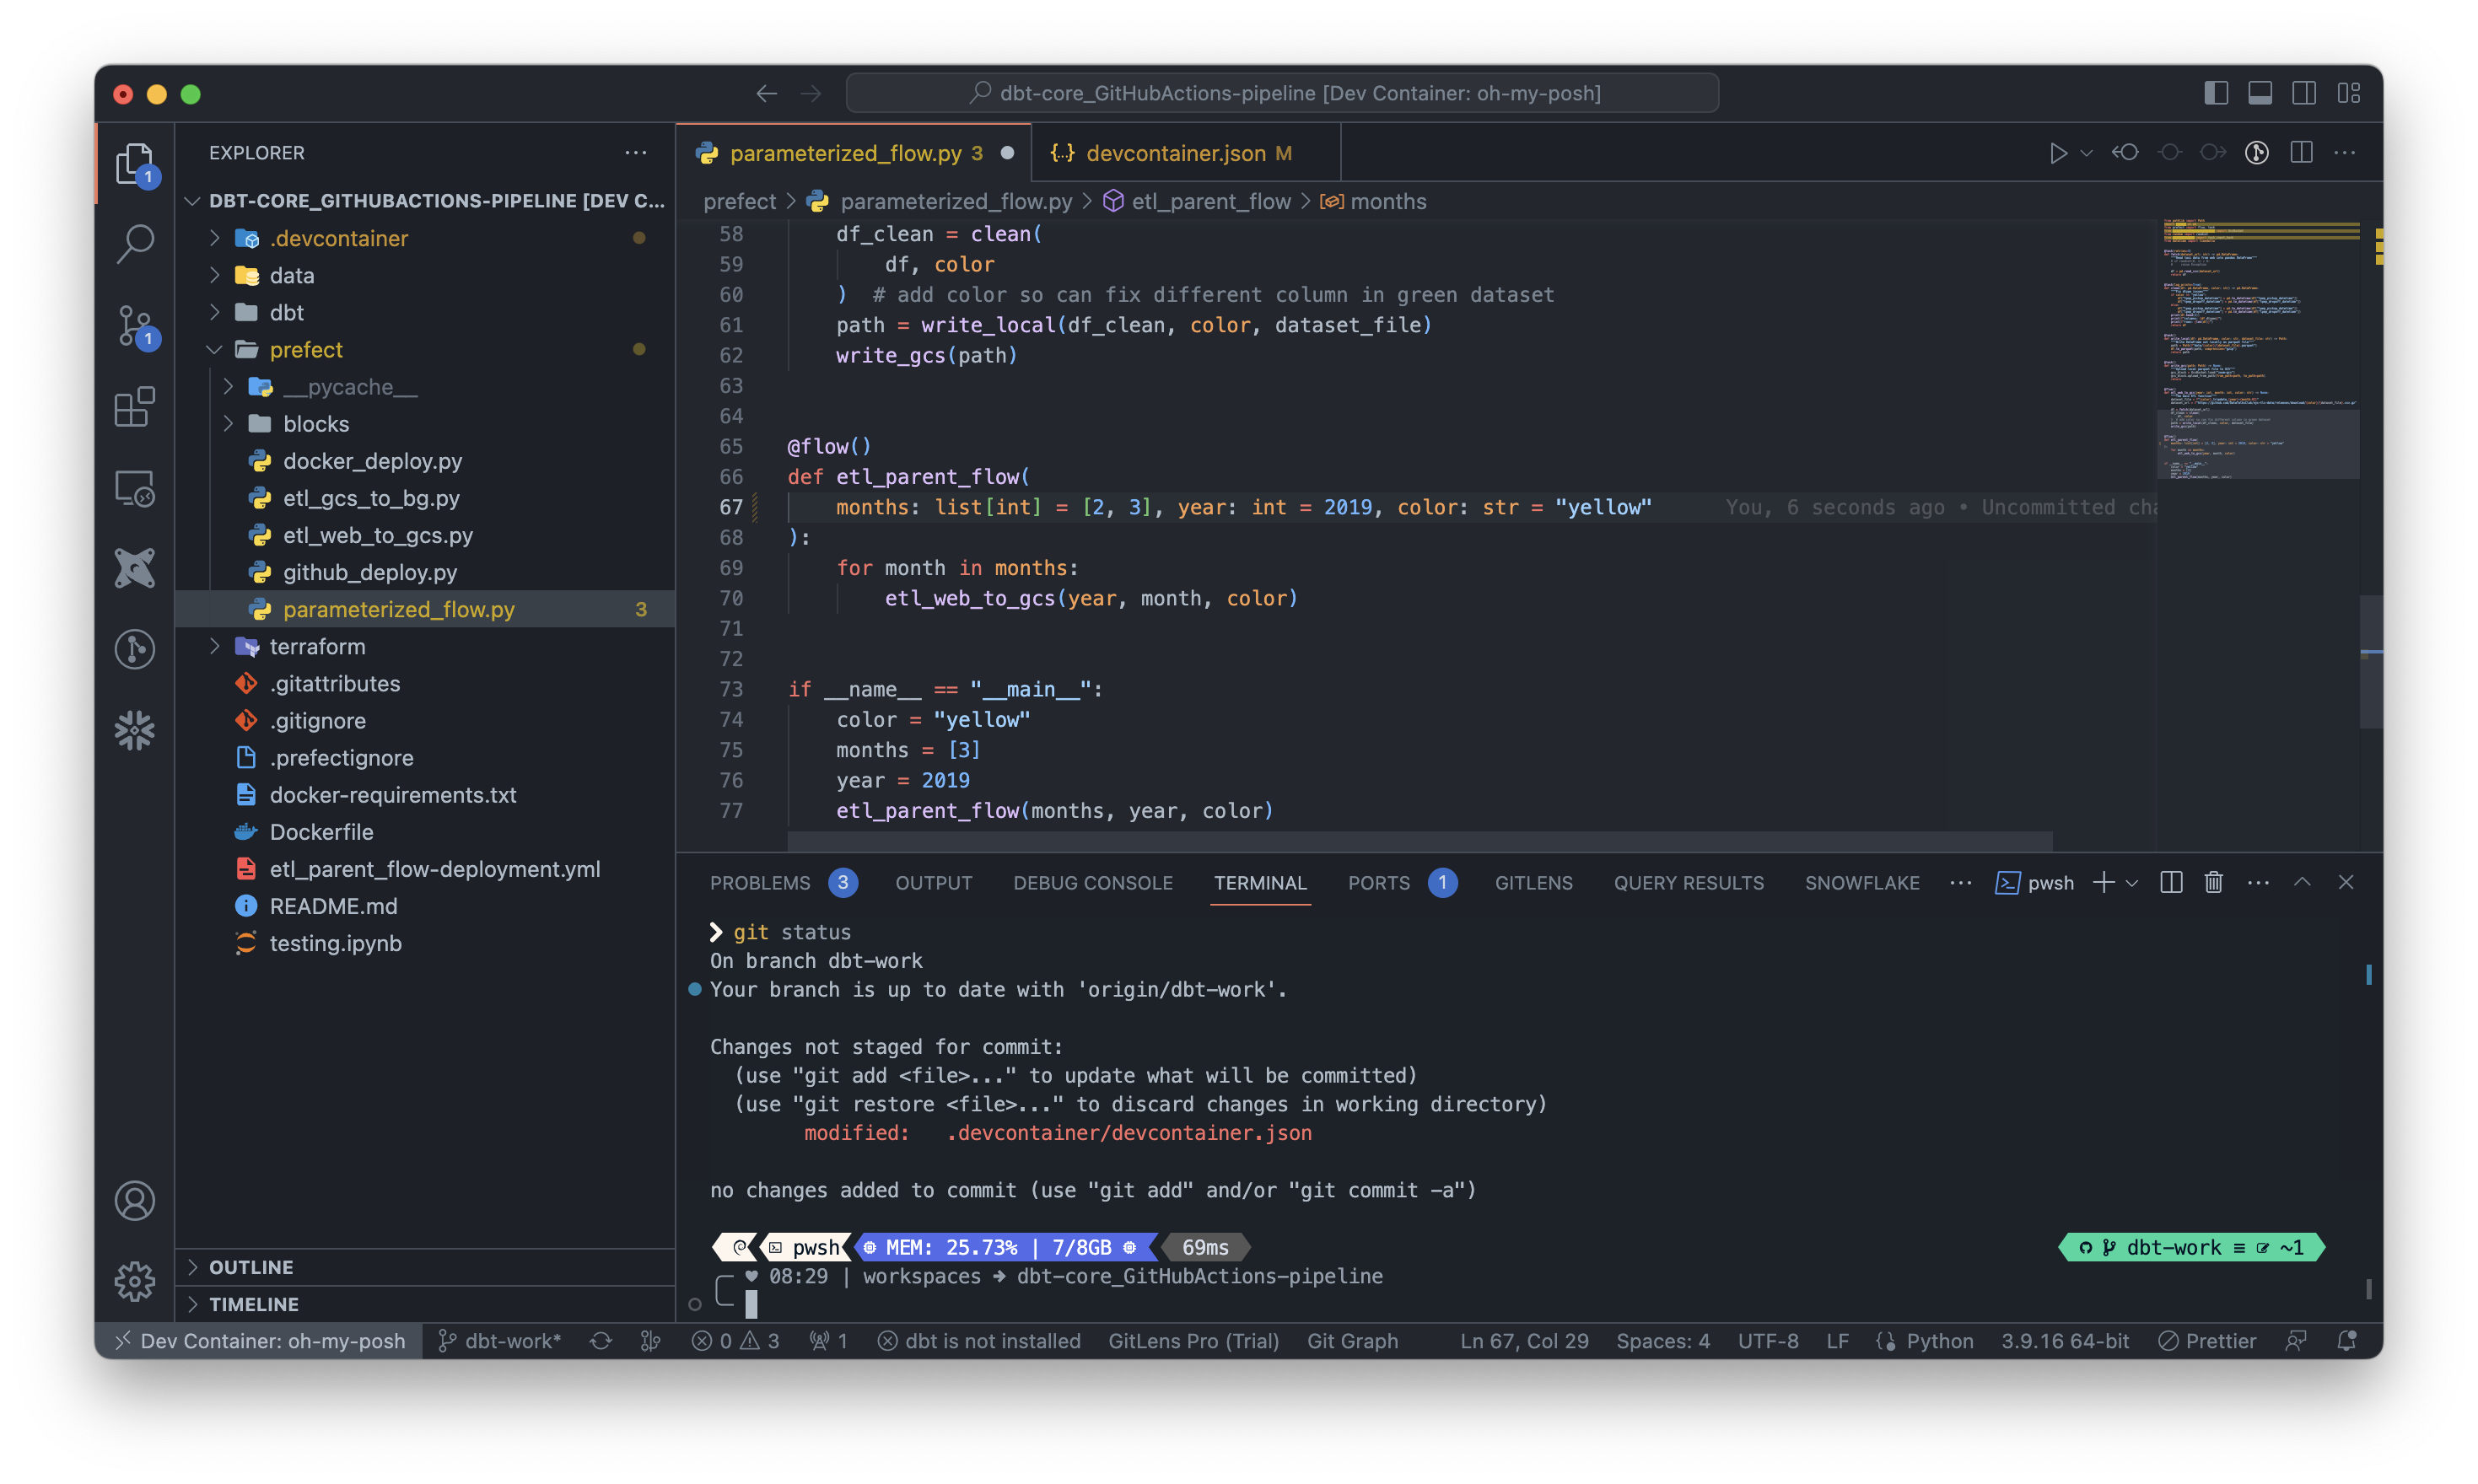
Task: Synchronize changes icon in status bar
Action: tap(600, 1341)
